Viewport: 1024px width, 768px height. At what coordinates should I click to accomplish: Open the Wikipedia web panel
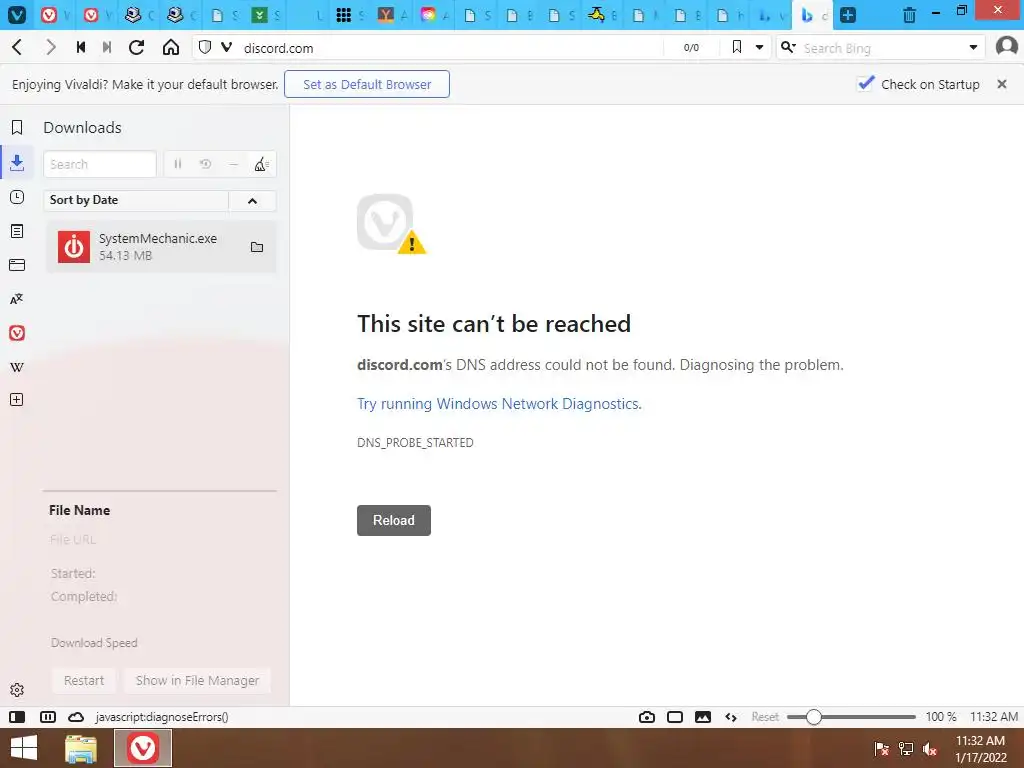pos(17,367)
